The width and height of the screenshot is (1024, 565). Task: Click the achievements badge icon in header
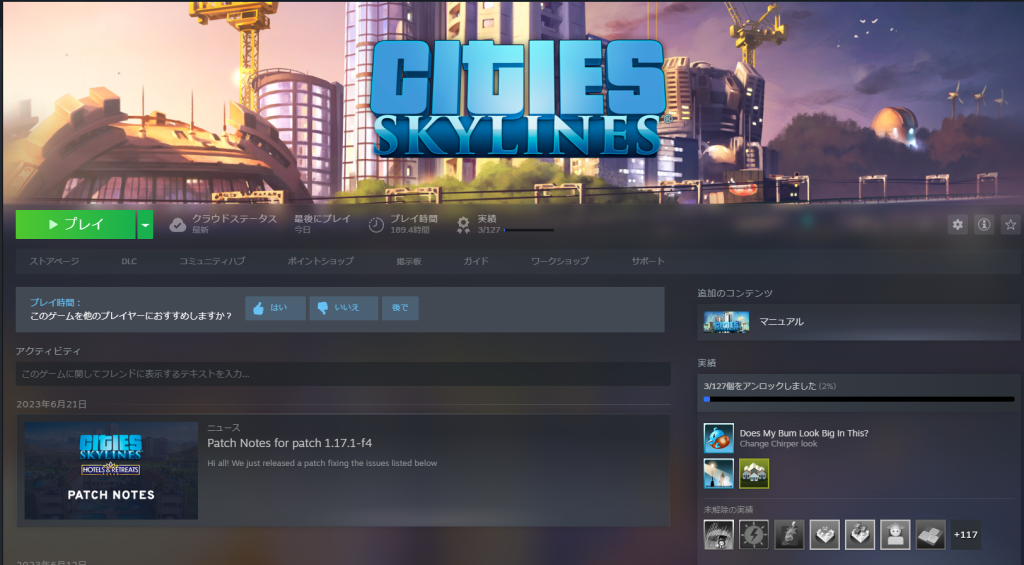click(x=463, y=225)
